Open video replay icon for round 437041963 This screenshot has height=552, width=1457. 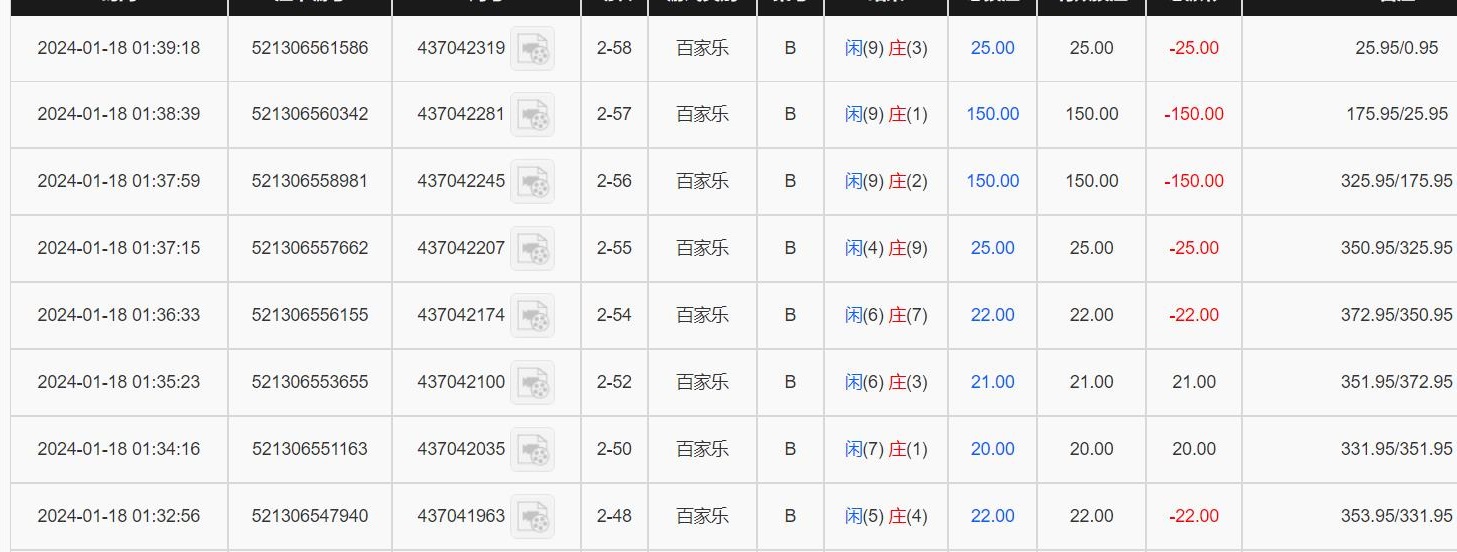coord(532,517)
